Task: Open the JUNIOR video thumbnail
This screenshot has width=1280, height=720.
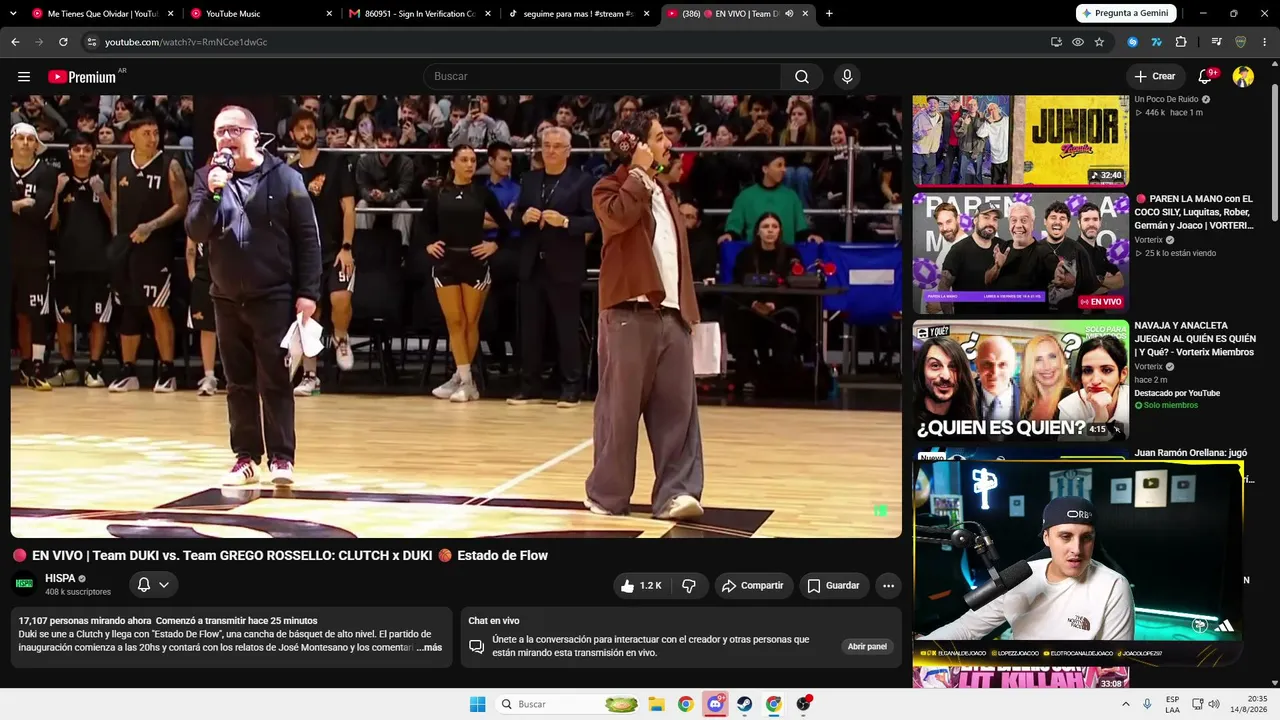Action: (1020, 140)
